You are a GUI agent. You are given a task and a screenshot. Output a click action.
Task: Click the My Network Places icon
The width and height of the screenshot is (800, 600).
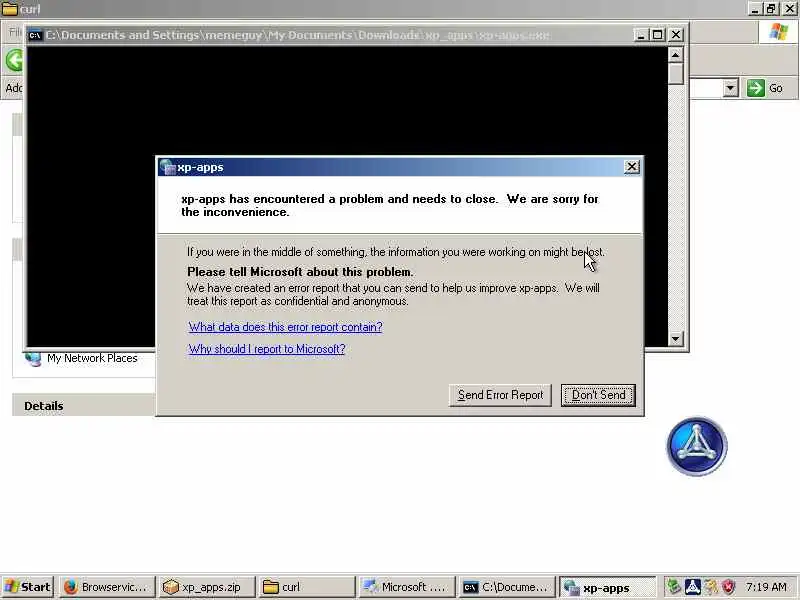click(33, 359)
